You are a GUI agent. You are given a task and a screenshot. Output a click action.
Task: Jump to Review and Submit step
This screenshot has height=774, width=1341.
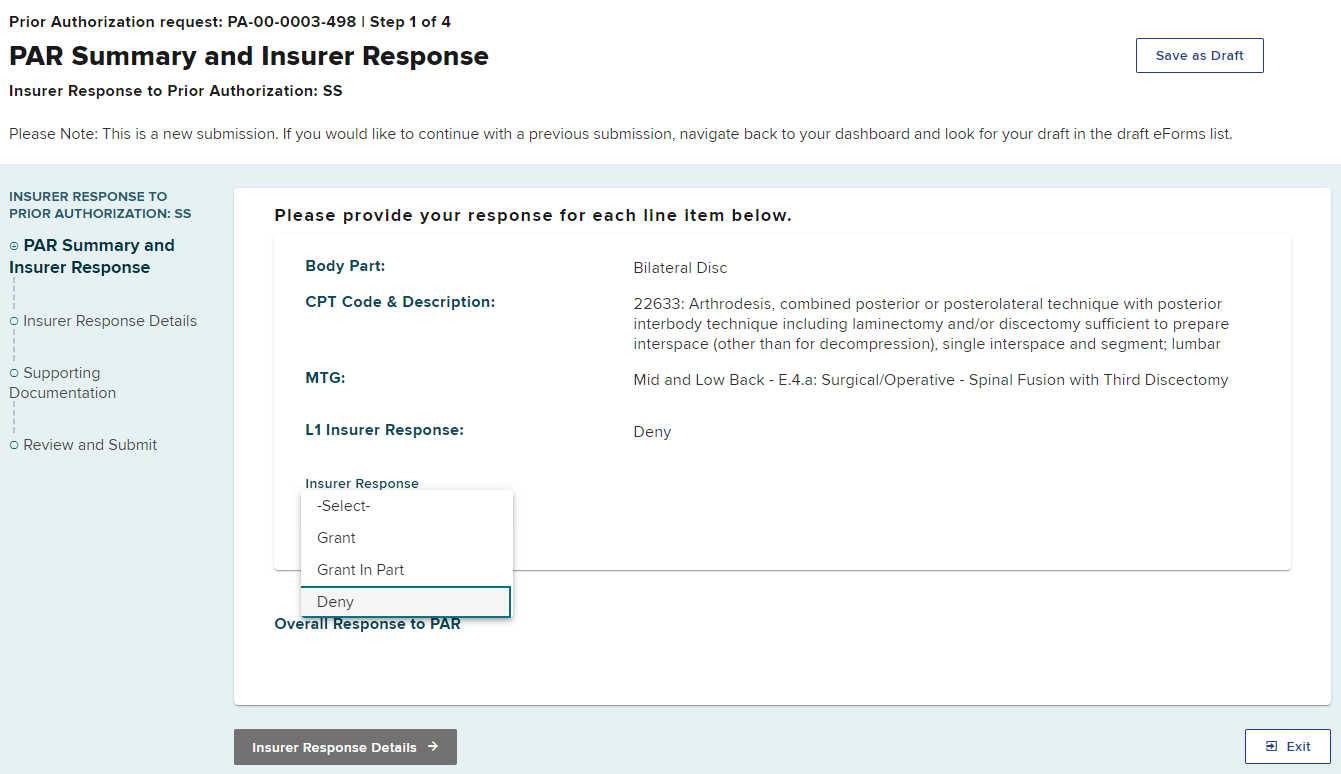pyautogui.click(x=90, y=445)
